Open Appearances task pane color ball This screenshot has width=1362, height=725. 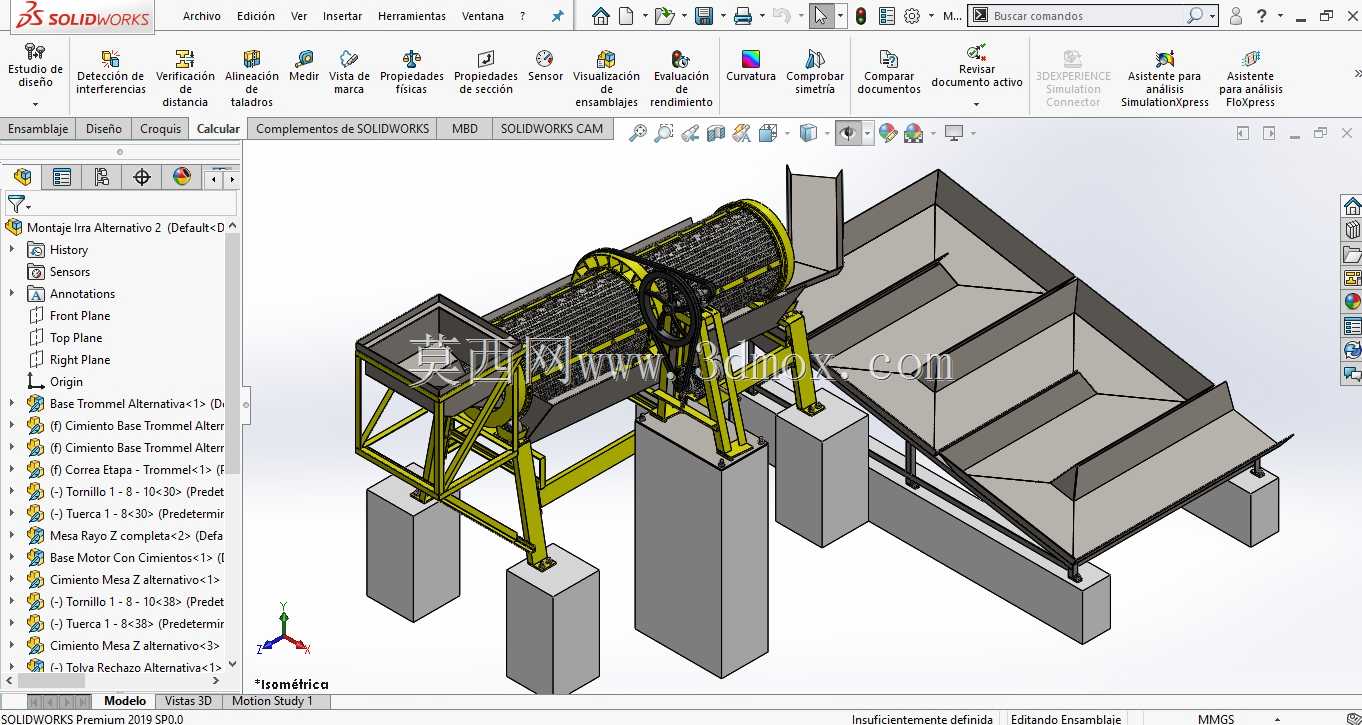[1352, 302]
